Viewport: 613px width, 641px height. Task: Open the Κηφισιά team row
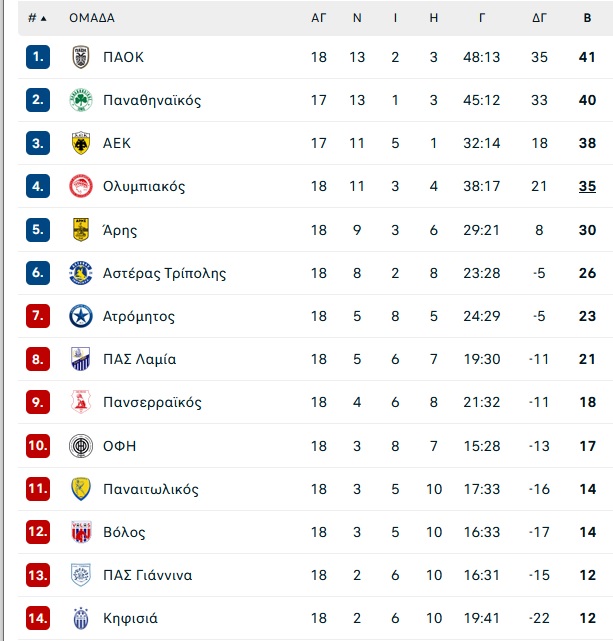[x=315, y=618]
